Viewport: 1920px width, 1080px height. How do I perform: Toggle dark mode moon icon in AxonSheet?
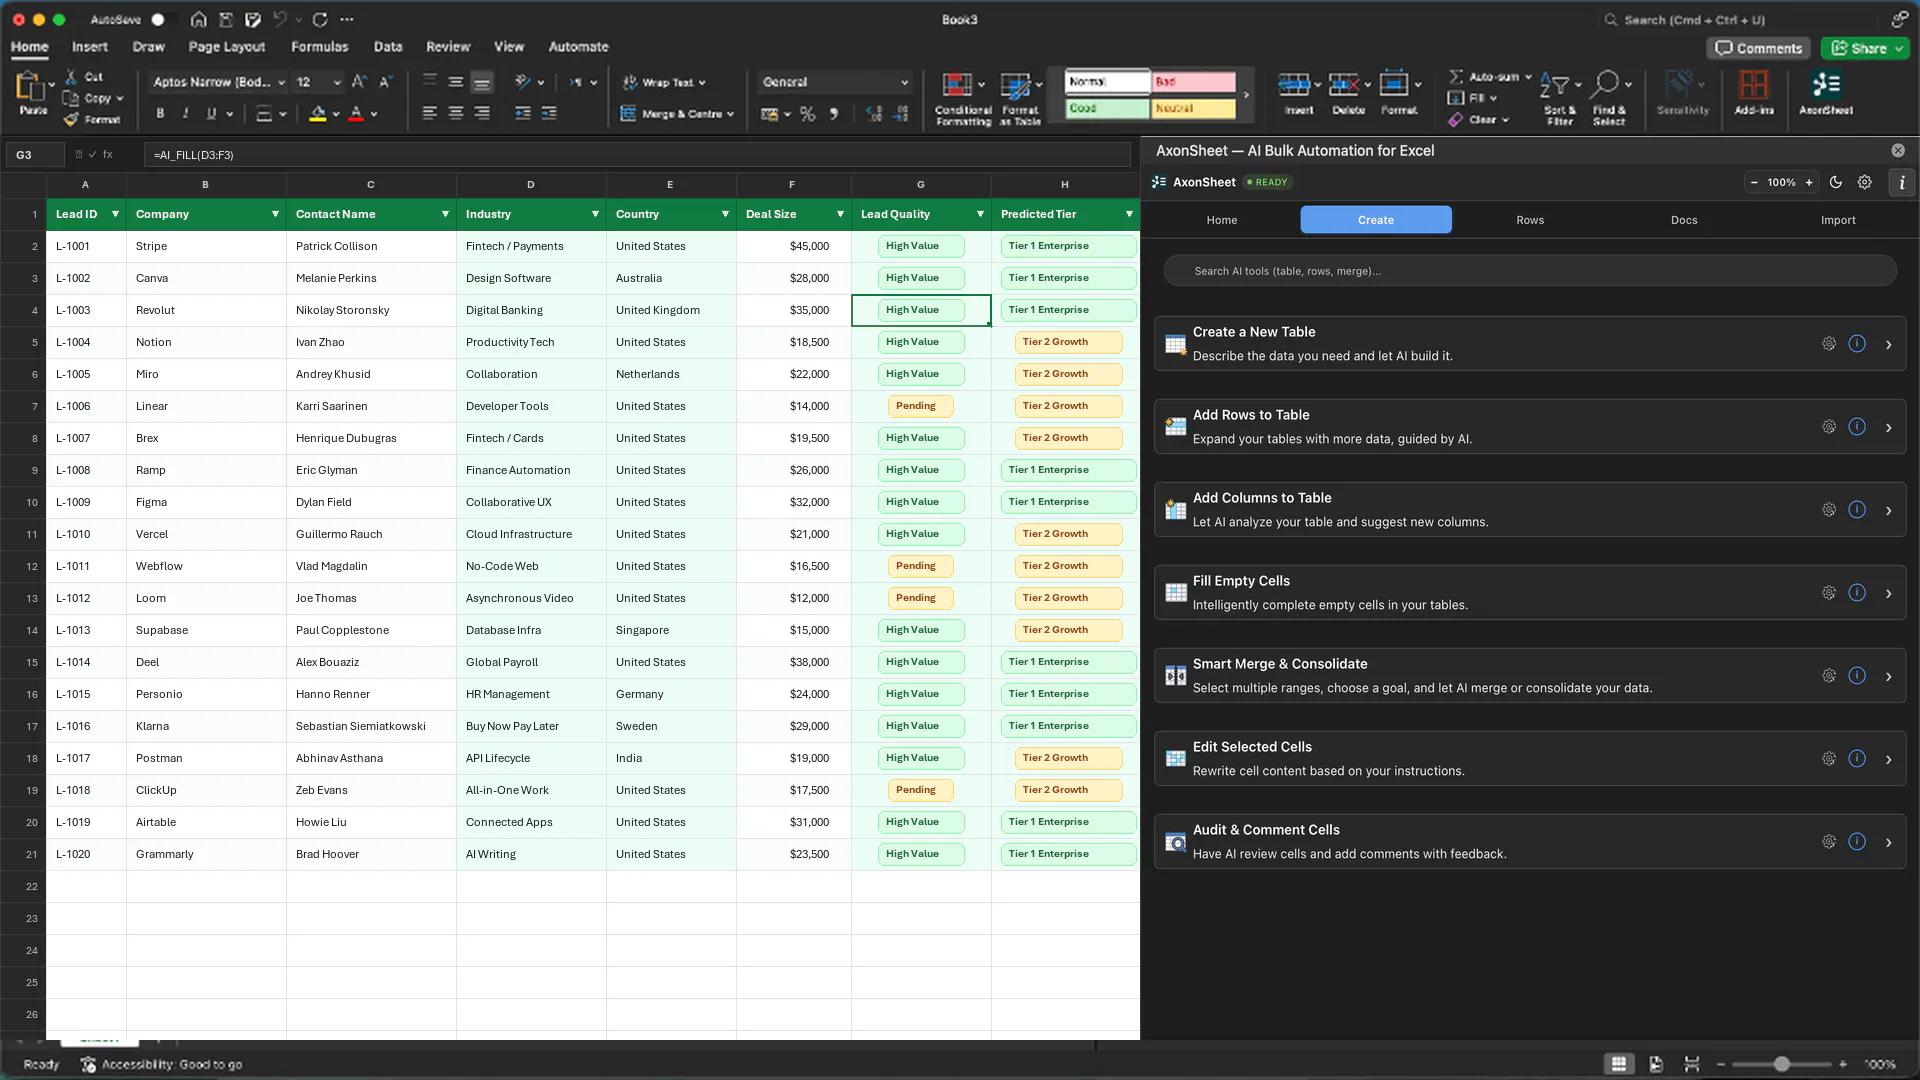[1836, 182]
